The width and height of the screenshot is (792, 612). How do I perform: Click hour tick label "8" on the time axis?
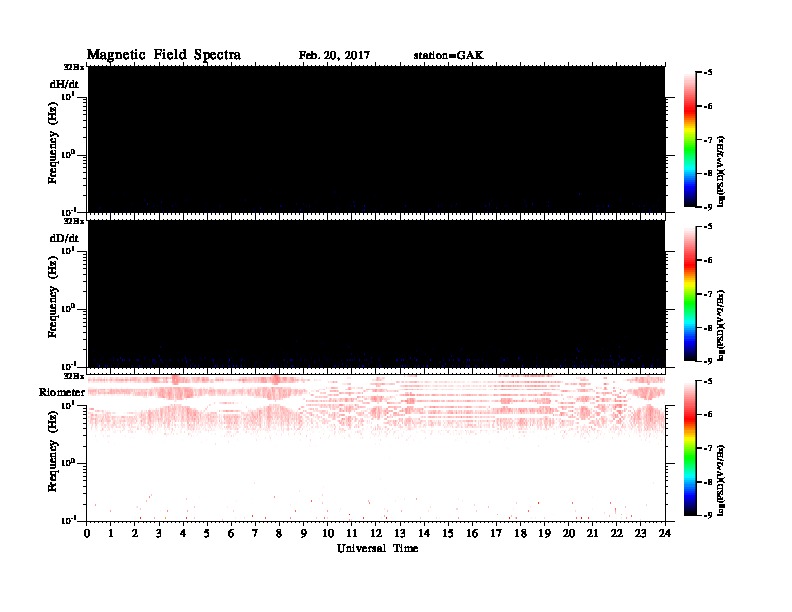click(x=279, y=533)
